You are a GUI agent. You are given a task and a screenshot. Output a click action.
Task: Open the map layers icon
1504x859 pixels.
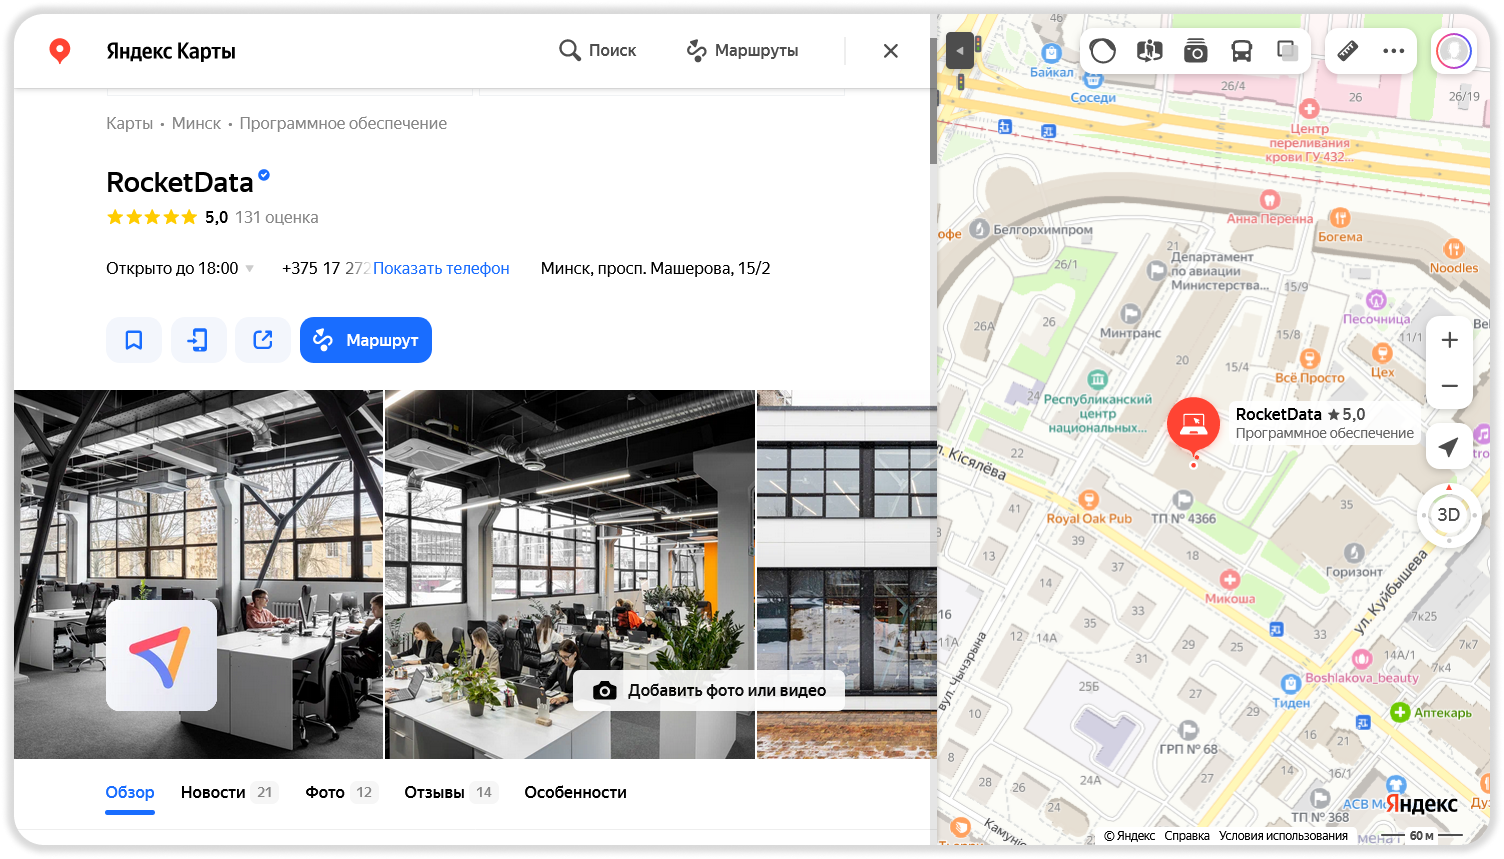coord(1287,50)
